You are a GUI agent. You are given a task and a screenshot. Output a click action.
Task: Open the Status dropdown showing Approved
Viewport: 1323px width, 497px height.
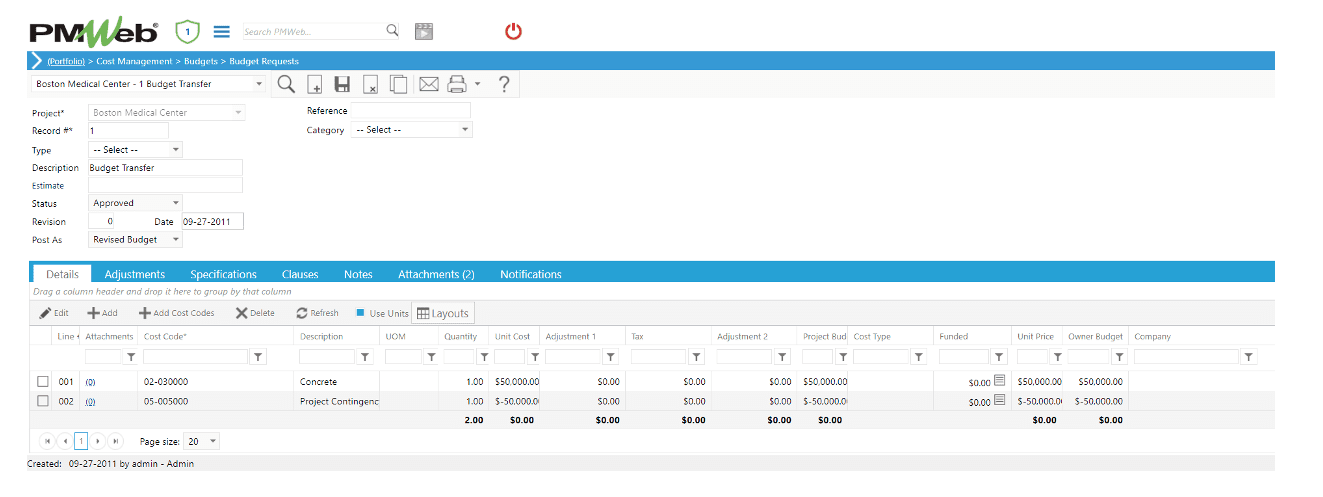coord(176,203)
